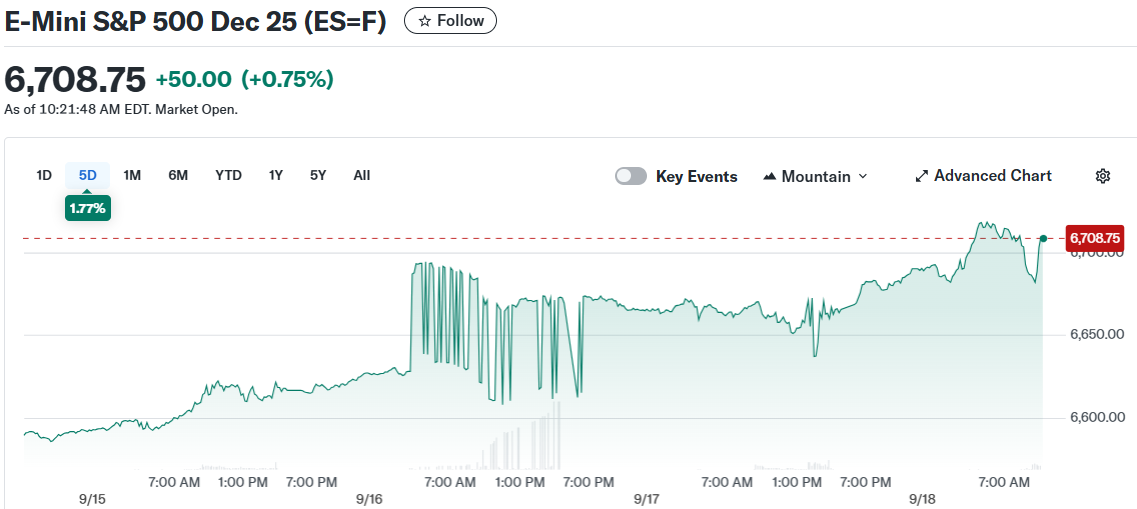Viewport: 1137px width, 509px height.
Task: Click the 6,650.00 axis label
Action: (1097, 335)
